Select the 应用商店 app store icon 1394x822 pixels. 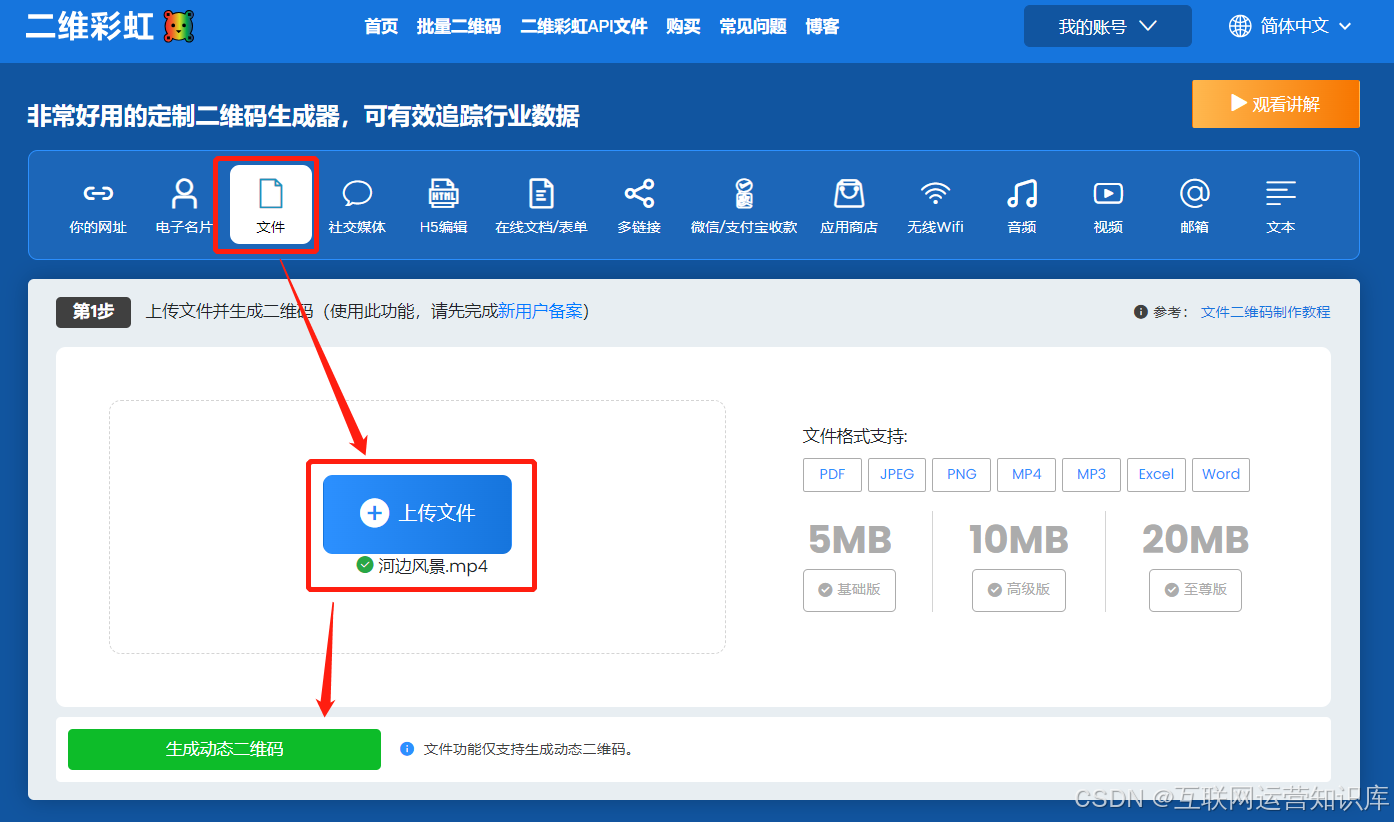[849, 193]
